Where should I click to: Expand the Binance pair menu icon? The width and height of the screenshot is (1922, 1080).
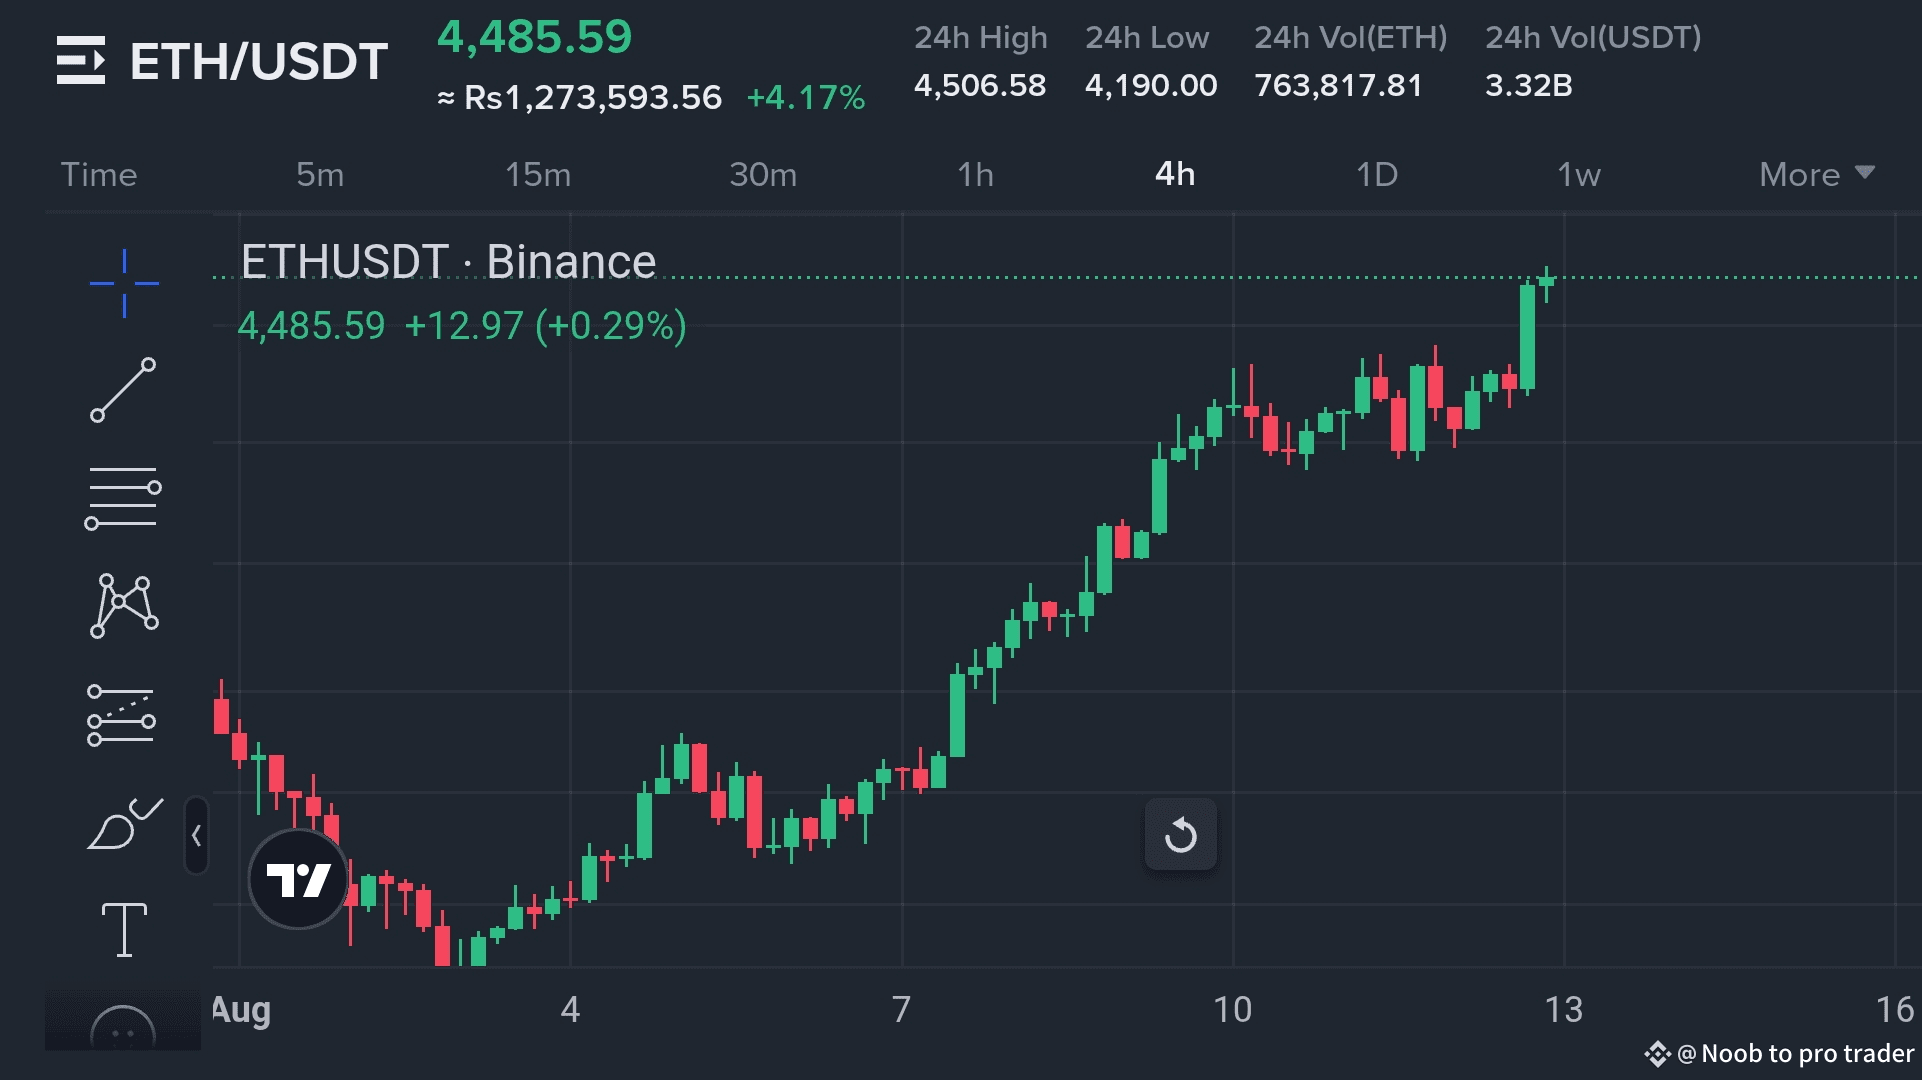tap(82, 60)
